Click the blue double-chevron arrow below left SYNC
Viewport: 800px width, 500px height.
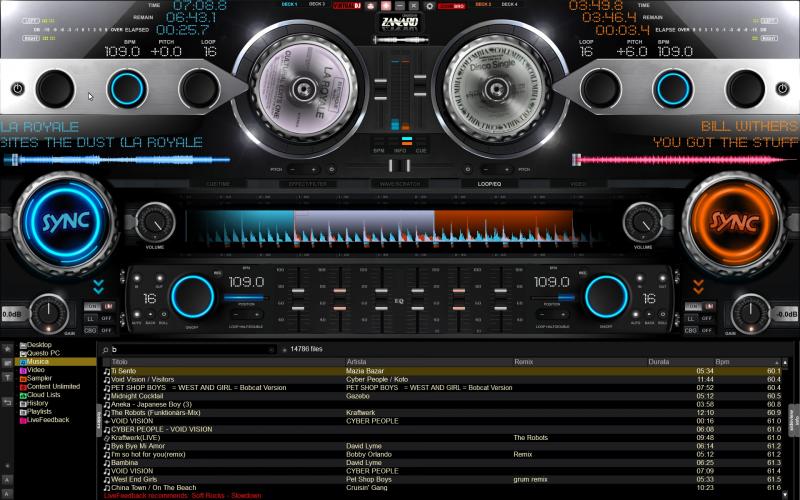click(x=98, y=287)
